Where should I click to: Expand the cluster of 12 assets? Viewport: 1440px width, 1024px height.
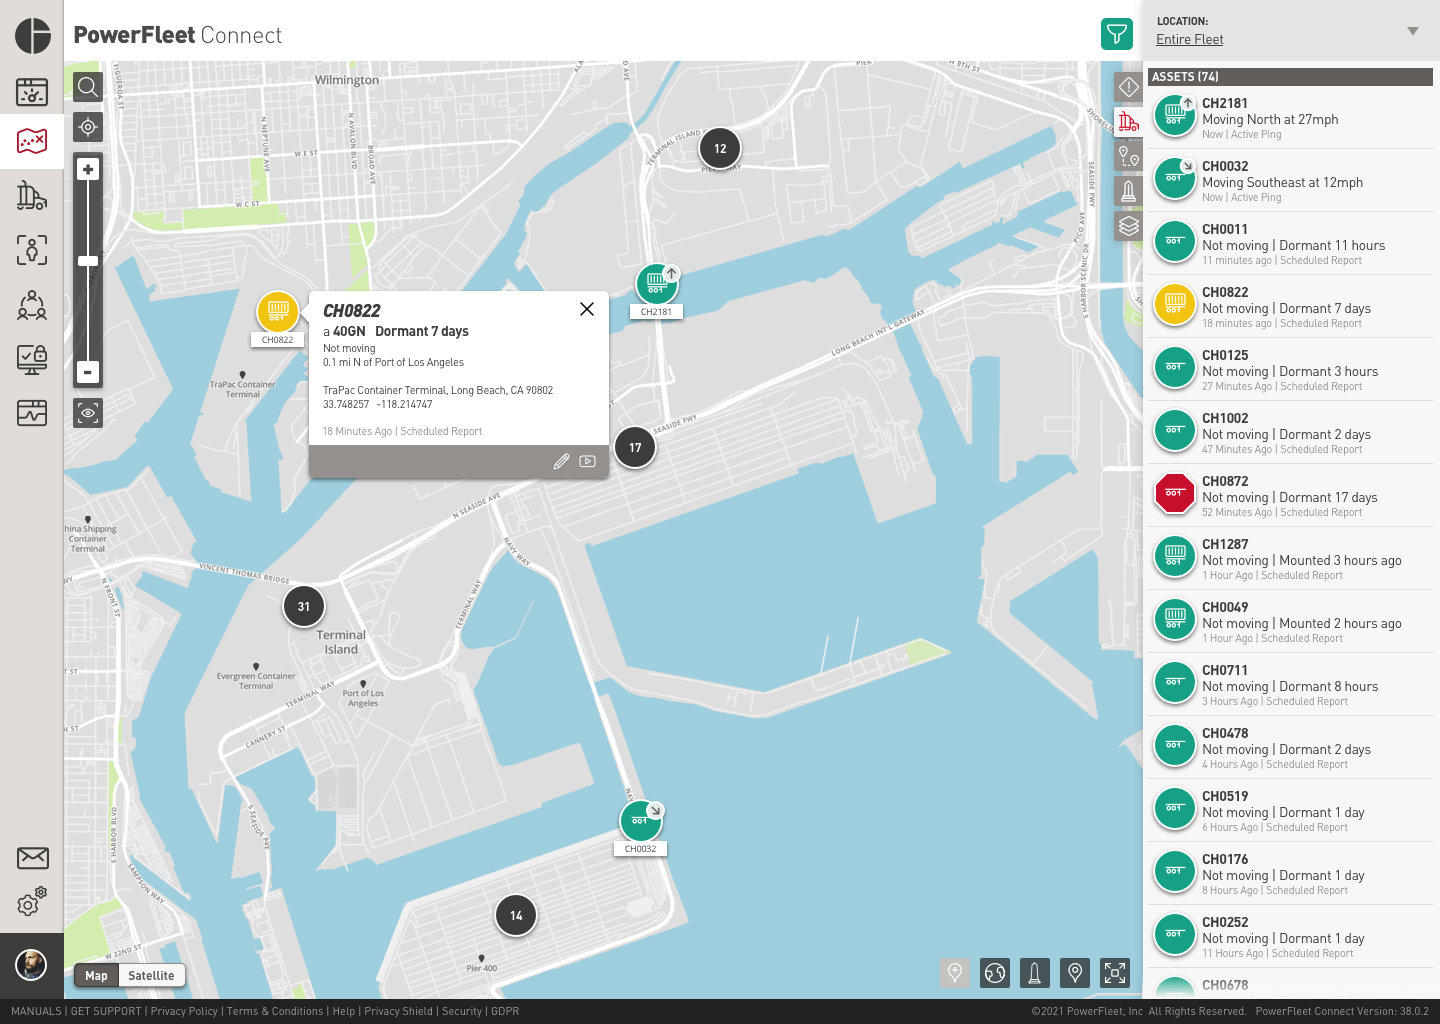click(720, 148)
